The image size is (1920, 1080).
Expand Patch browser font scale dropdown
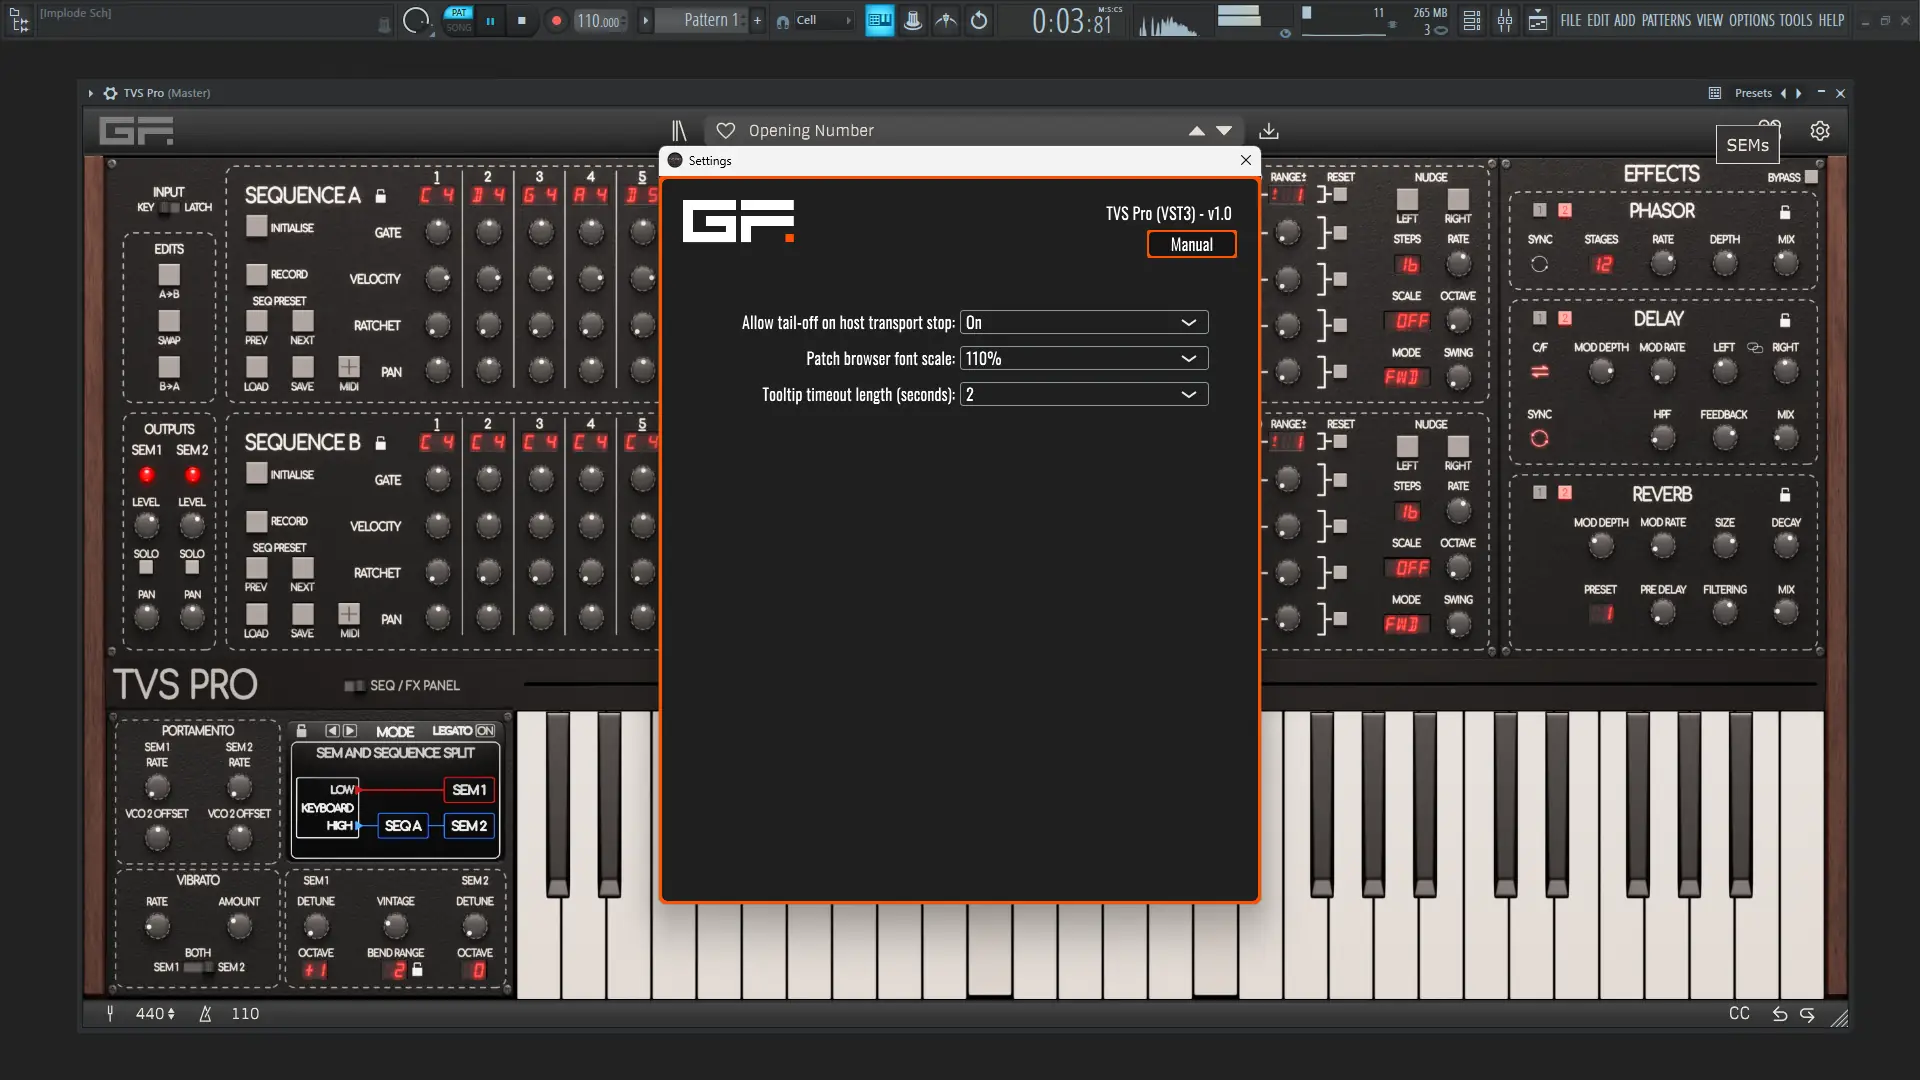(x=1084, y=359)
